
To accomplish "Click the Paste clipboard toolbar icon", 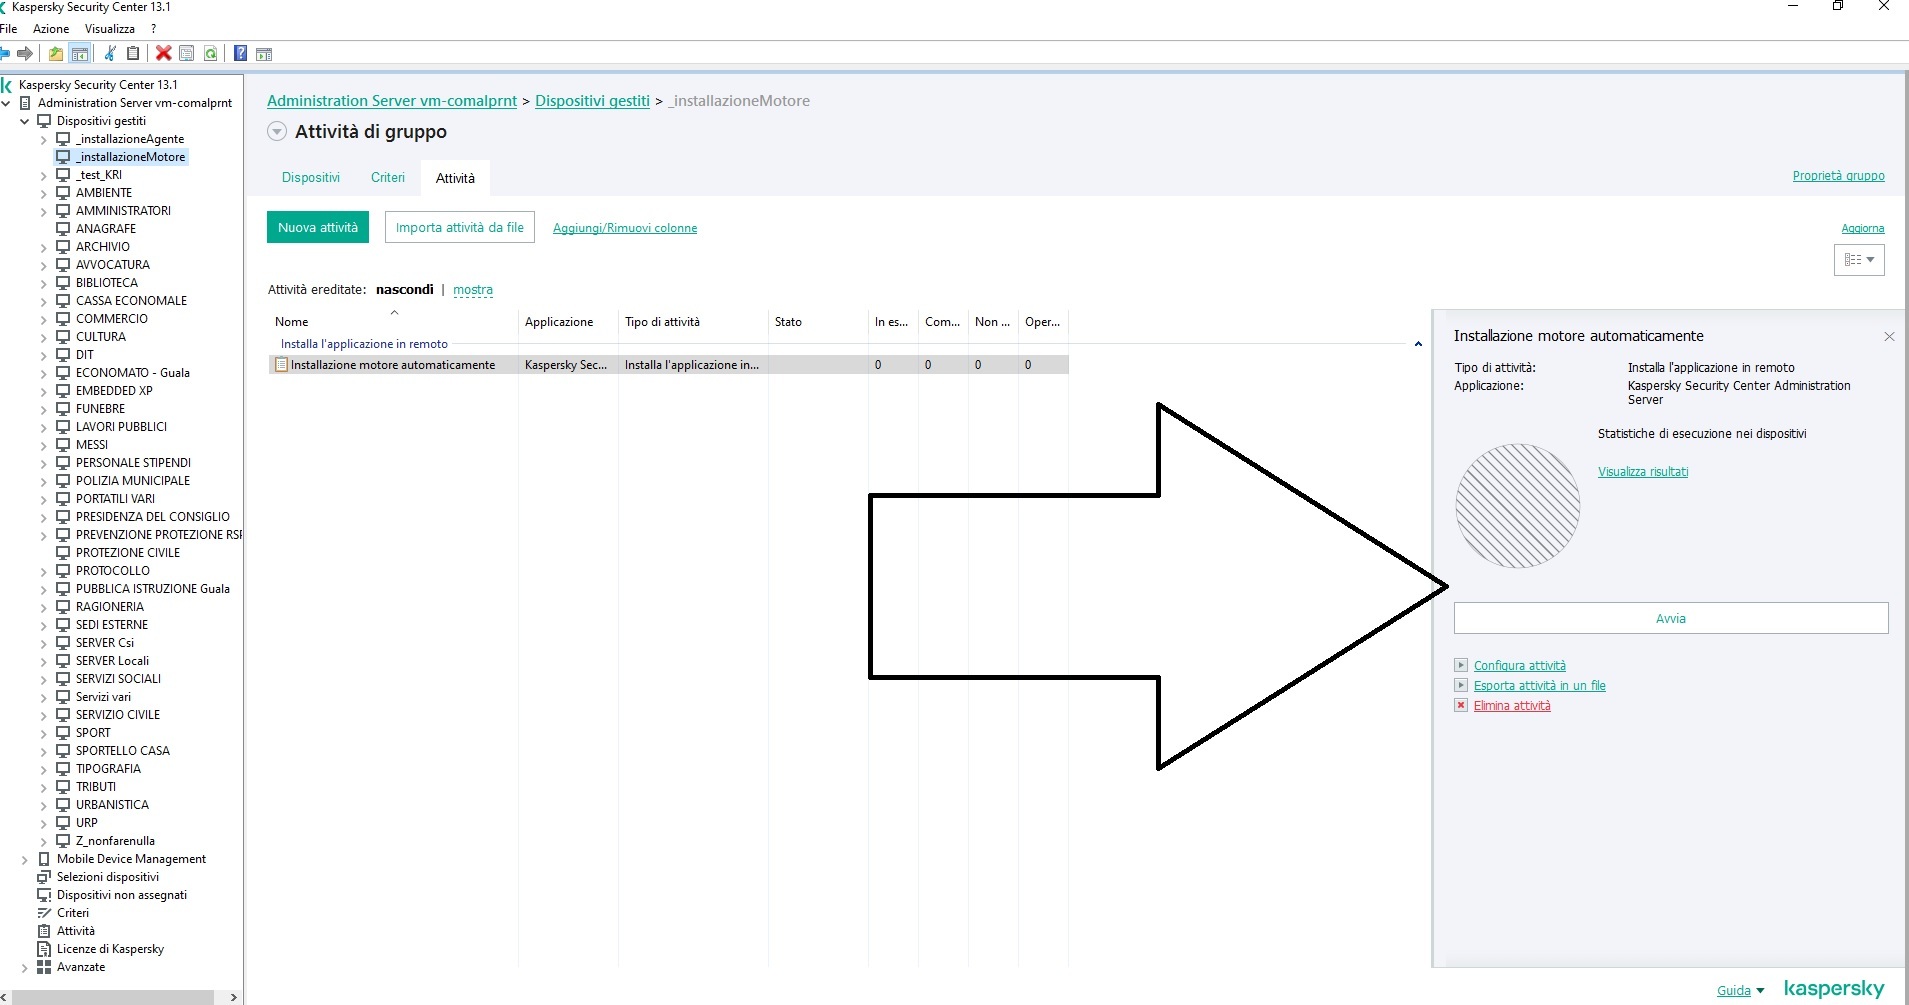I will 133,53.
